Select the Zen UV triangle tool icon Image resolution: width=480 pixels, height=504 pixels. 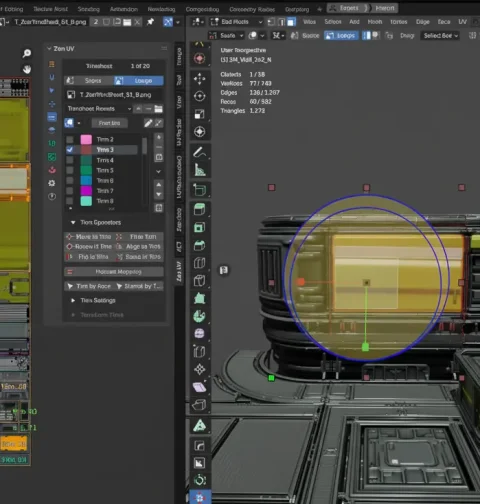pyautogui.click(x=199, y=426)
